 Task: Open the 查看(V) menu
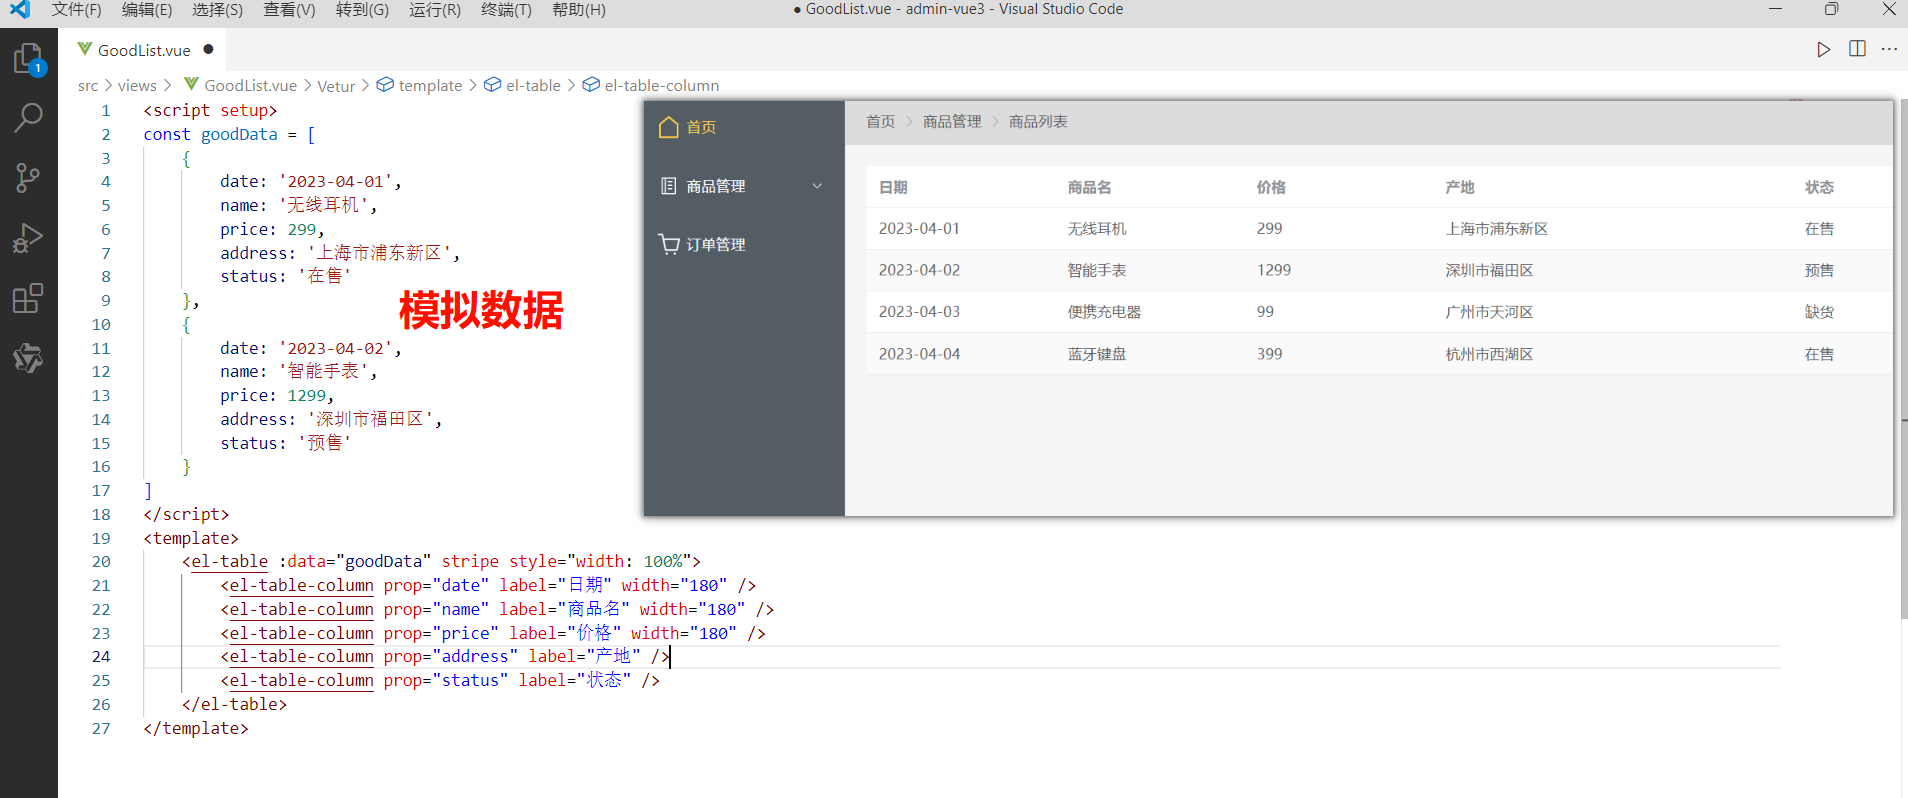tap(289, 10)
